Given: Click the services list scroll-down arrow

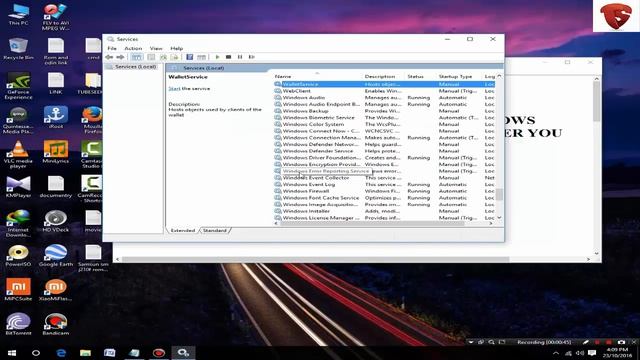Looking at the screenshot, I should (x=499, y=218).
